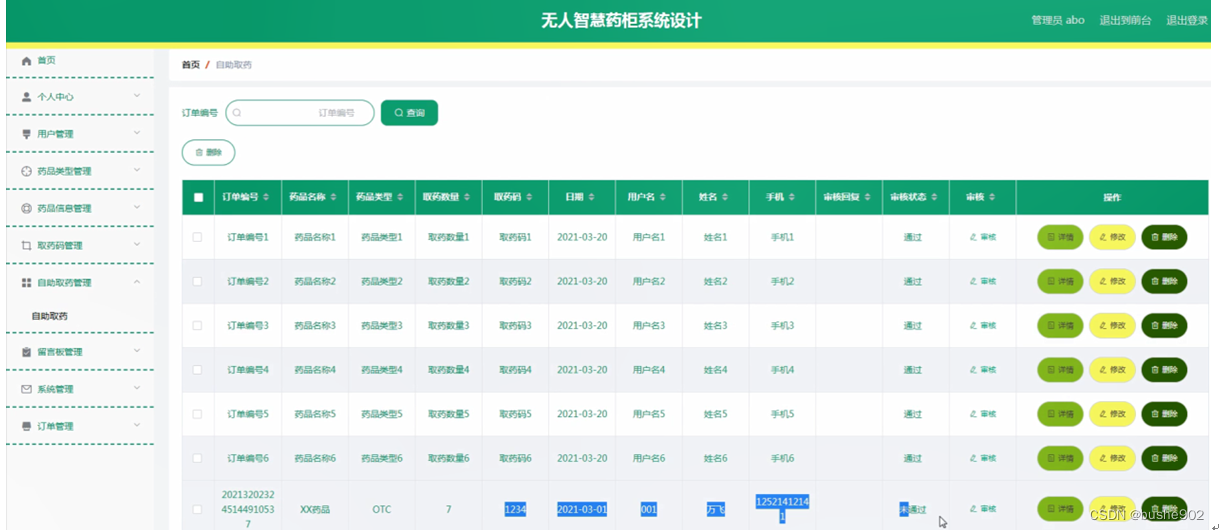Click the 审核 link in 订单编号4 row
The image size is (1219, 530).
(x=983, y=370)
